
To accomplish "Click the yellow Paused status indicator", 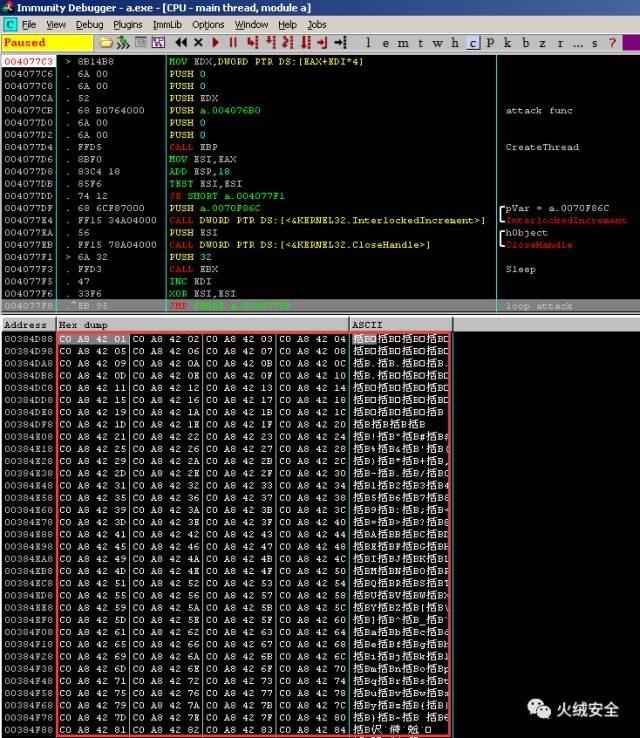I will pyautogui.click(x=47, y=43).
